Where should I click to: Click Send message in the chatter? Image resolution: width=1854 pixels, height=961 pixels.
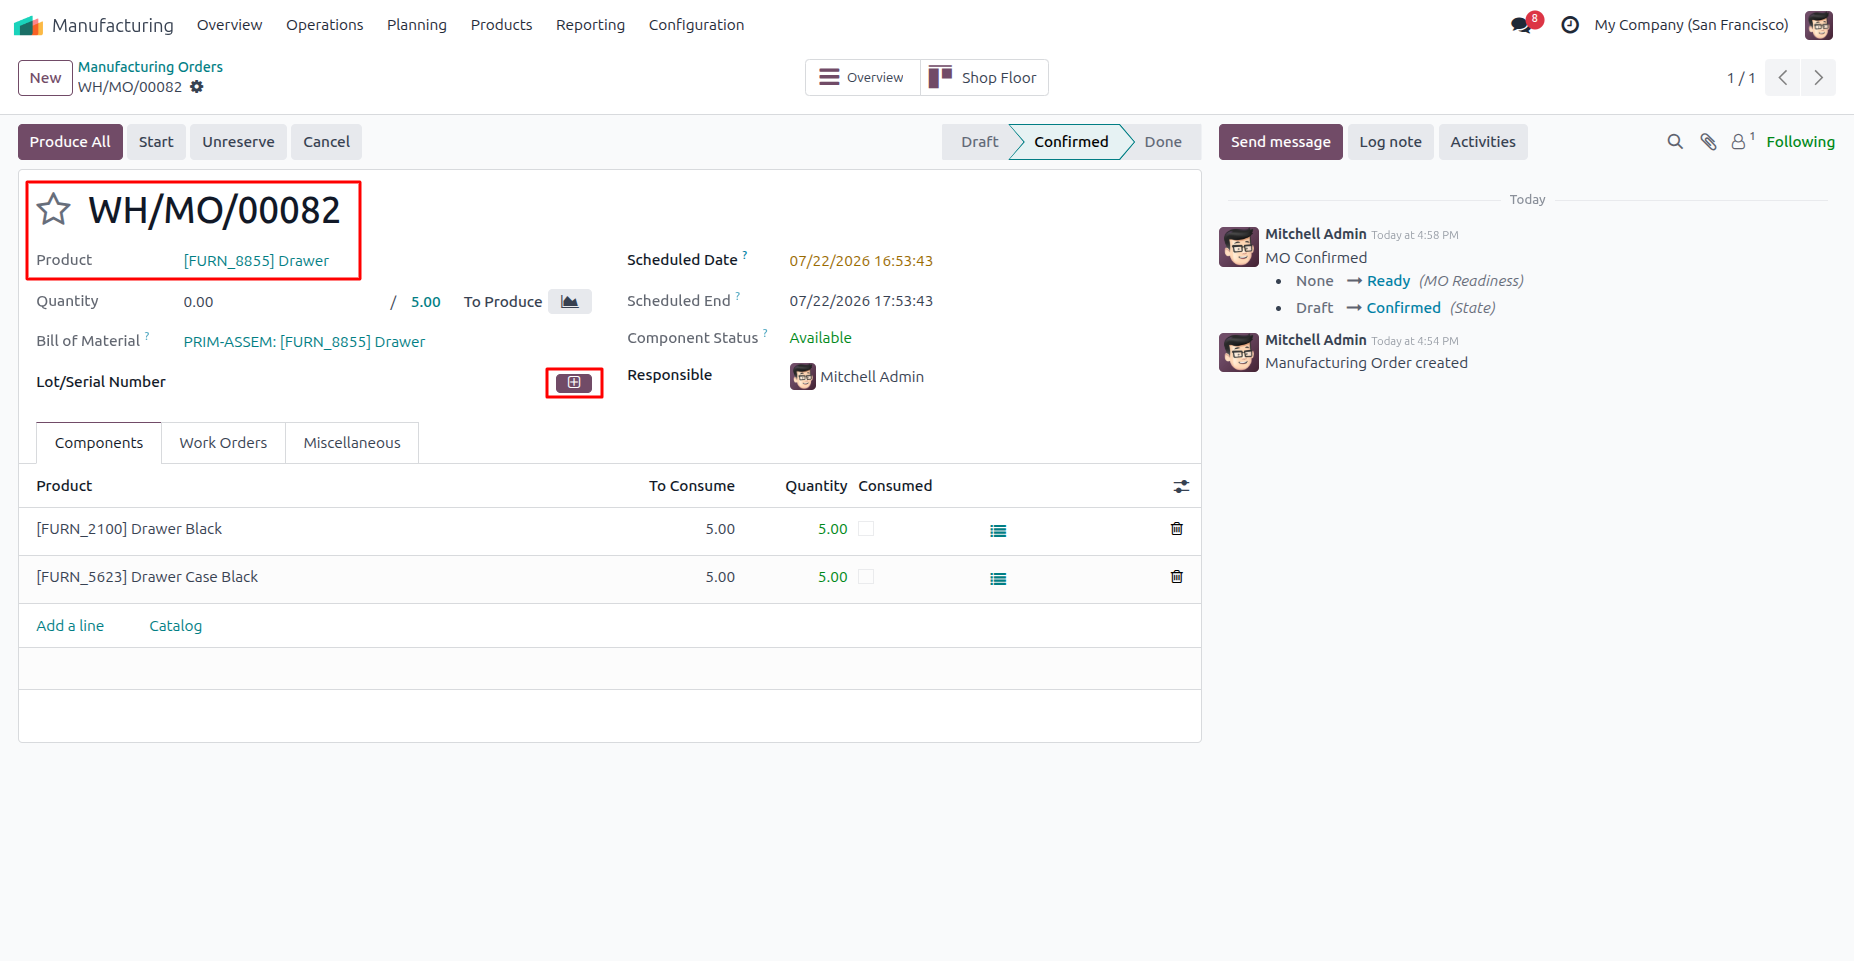click(1281, 142)
